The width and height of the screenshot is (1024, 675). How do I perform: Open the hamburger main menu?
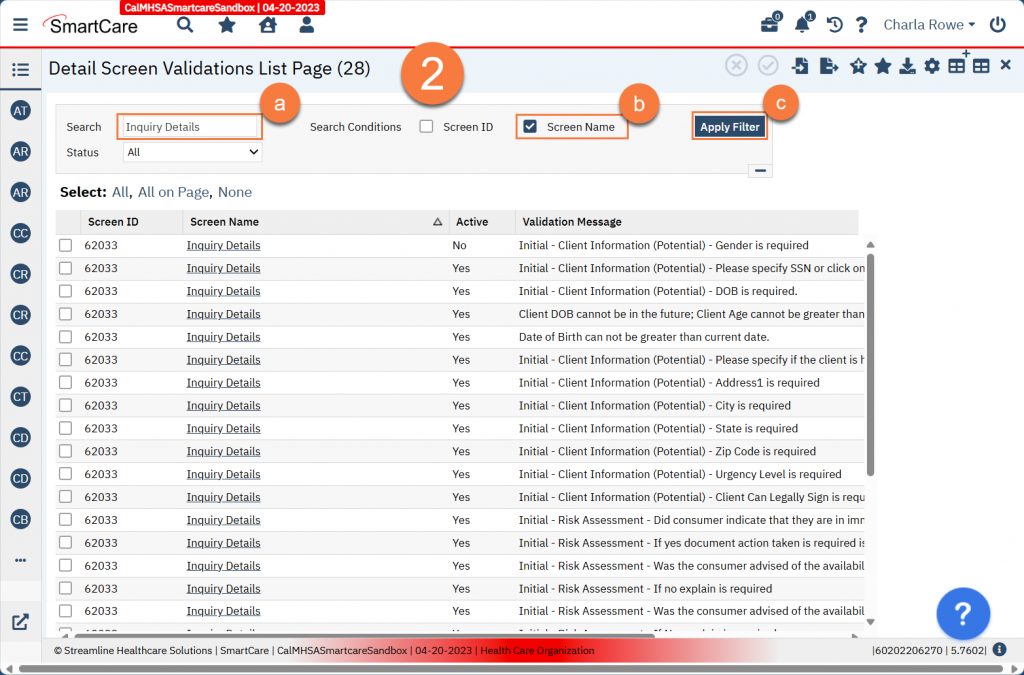click(21, 25)
